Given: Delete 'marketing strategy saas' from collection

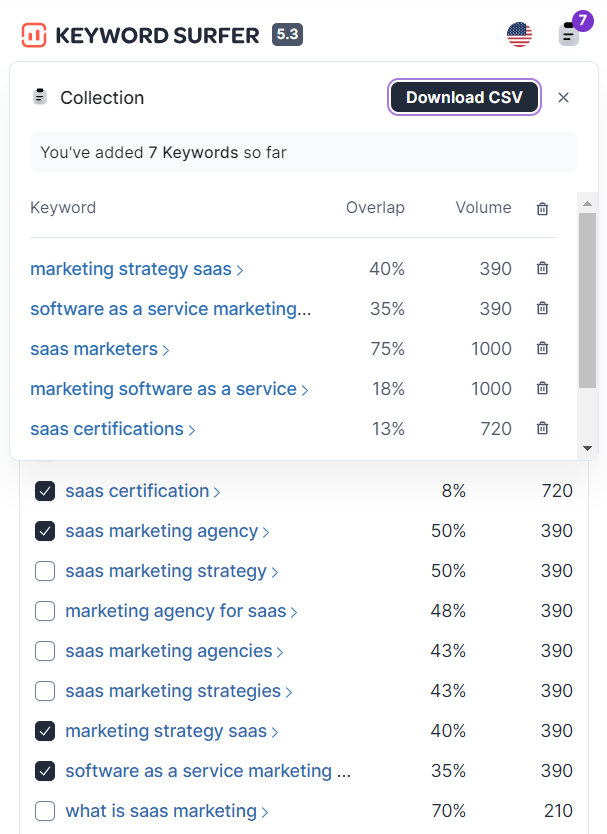Looking at the screenshot, I should pos(542,269).
